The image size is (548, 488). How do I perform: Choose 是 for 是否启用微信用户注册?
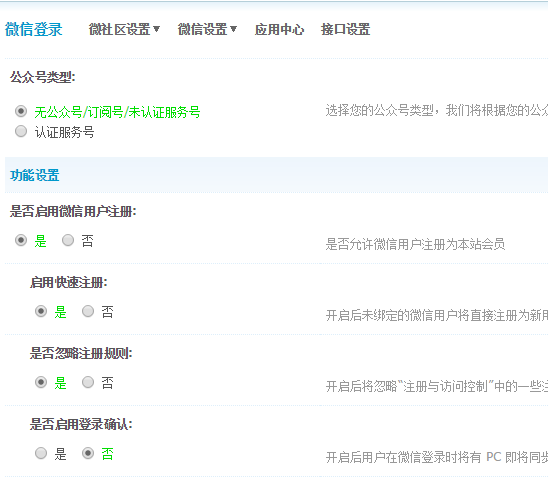[x=21, y=240]
